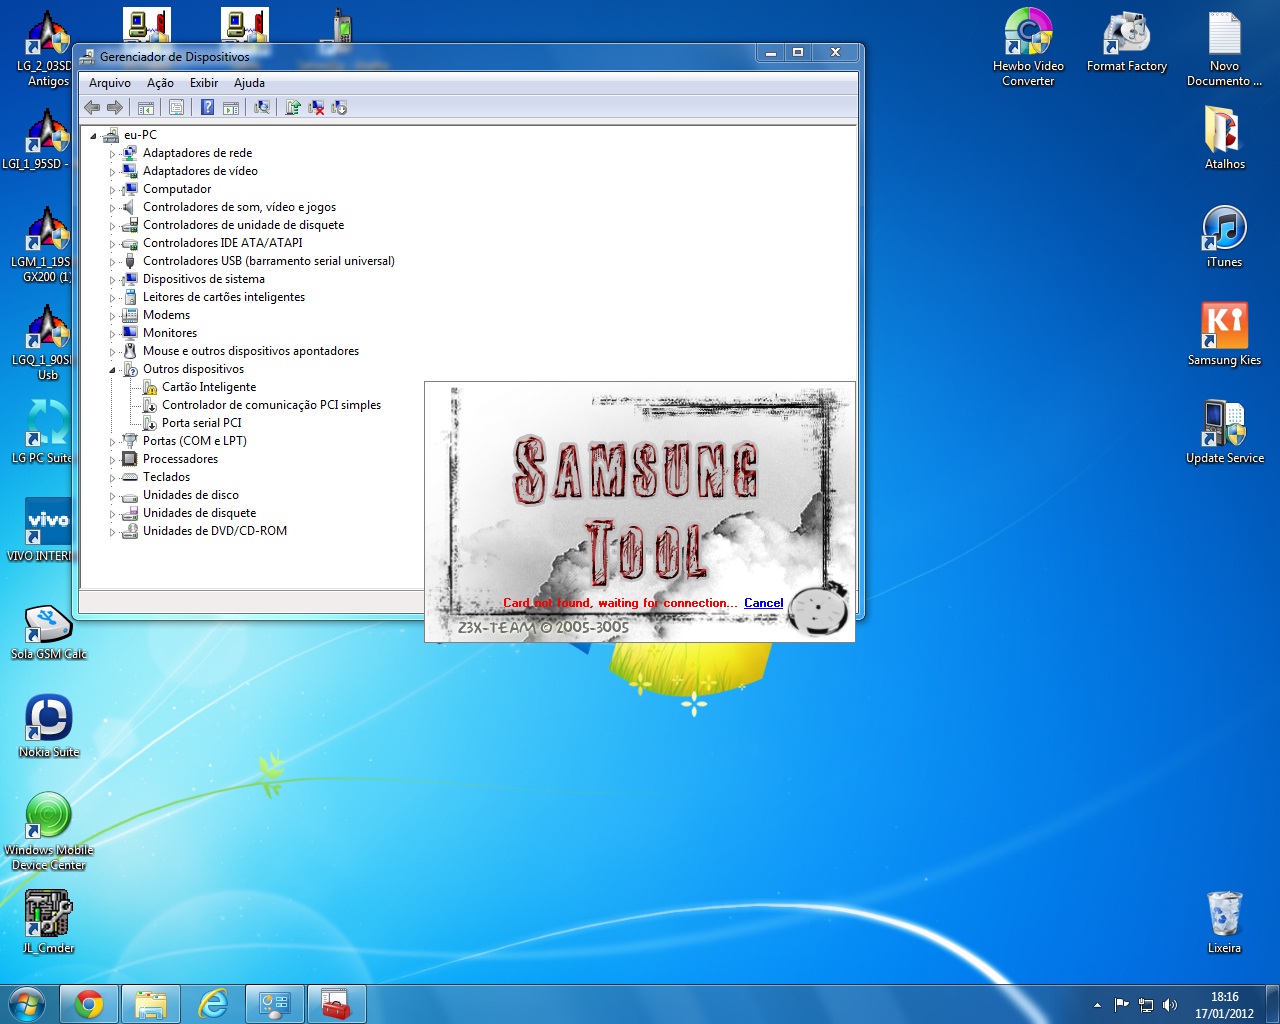Open the Exibir menu
This screenshot has height=1024, width=1280.
tap(204, 83)
